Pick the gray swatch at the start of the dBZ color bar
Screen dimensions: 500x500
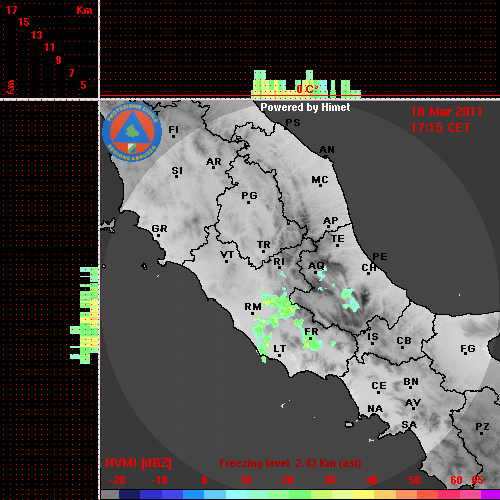click(x=110, y=494)
